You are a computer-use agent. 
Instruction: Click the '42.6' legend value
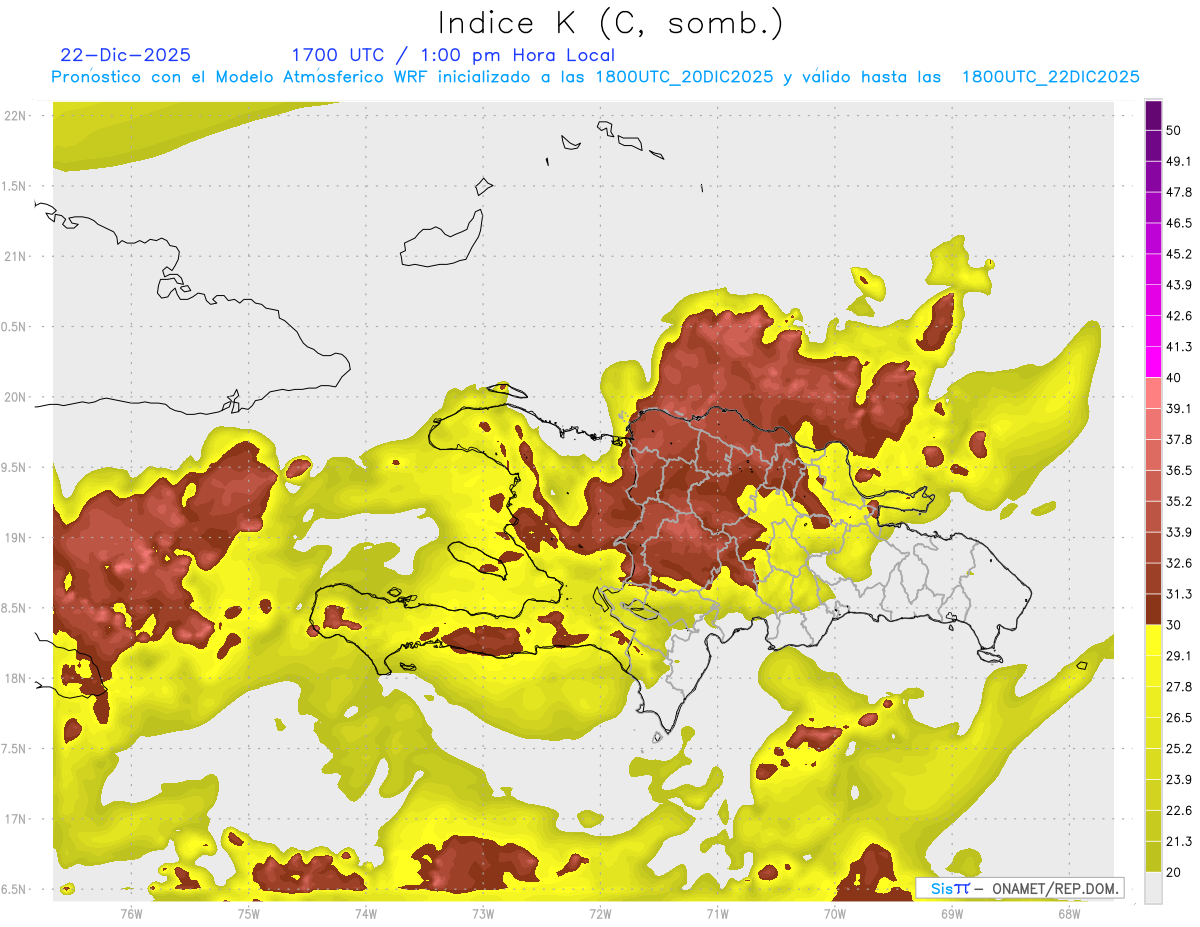[1179, 316]
